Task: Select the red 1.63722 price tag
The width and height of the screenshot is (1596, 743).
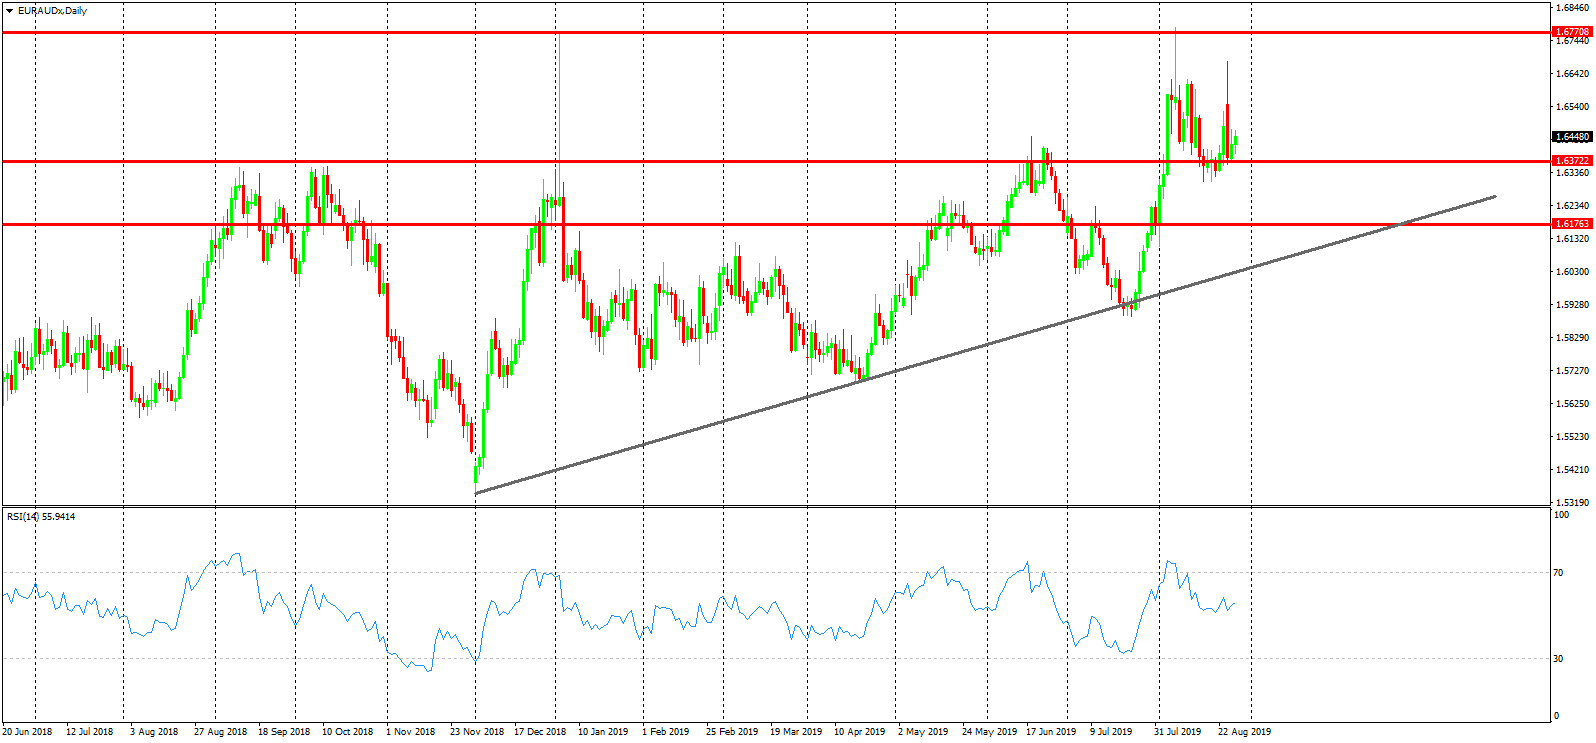Action: [x=1572, y=160]
